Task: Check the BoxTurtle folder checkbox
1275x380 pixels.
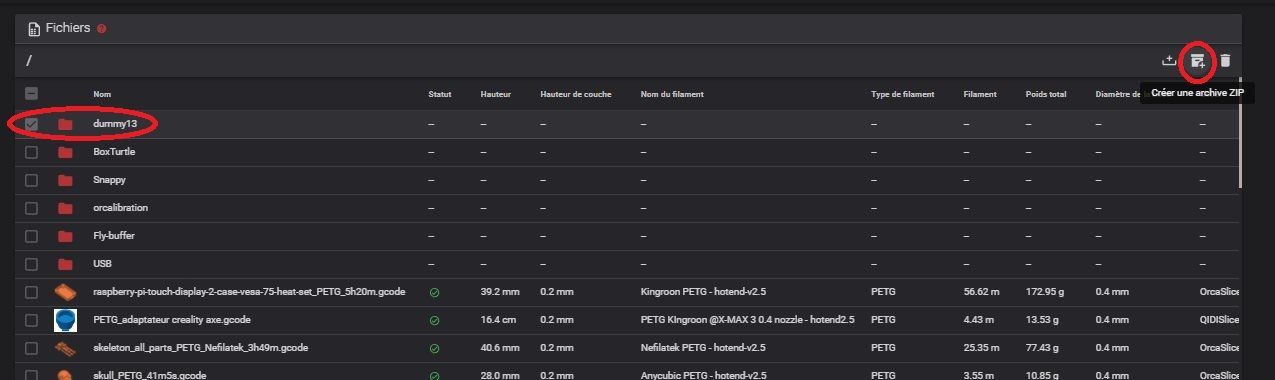Action: (31, 152)
